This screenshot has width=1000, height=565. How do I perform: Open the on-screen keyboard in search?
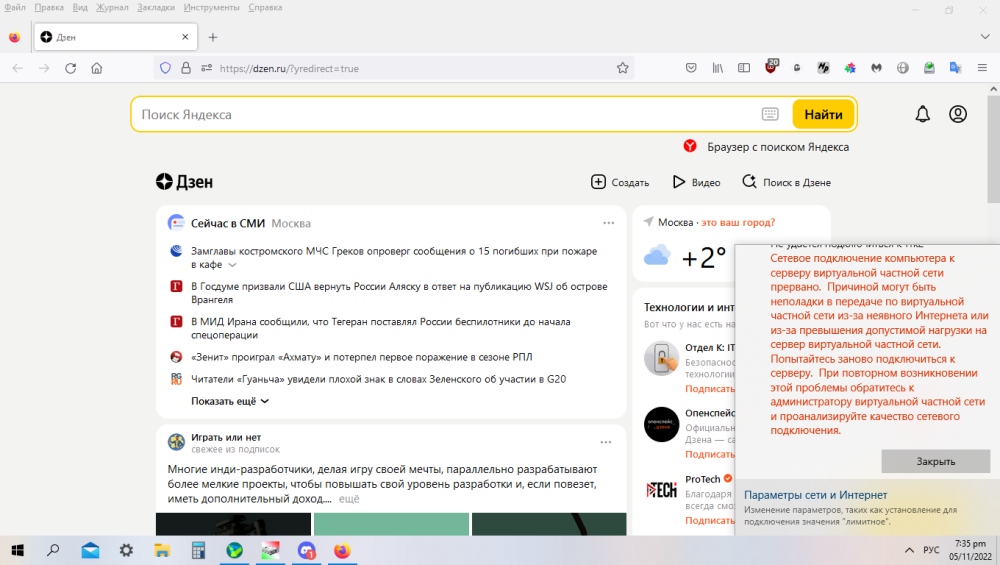pos(770,114)
